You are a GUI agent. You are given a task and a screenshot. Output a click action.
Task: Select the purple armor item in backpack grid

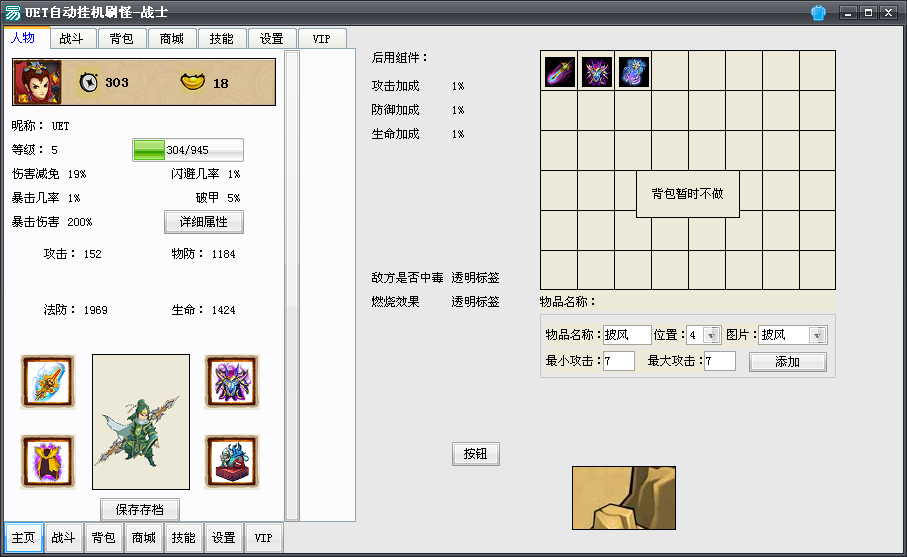596,71
